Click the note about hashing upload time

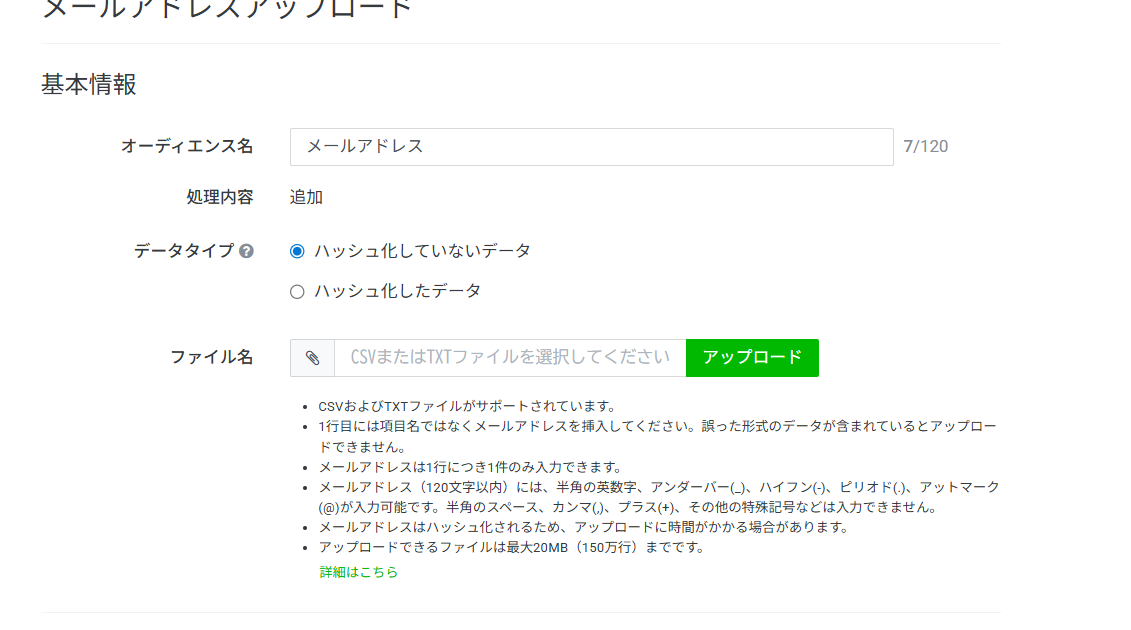pyautogui.click(x=583, y=527)
